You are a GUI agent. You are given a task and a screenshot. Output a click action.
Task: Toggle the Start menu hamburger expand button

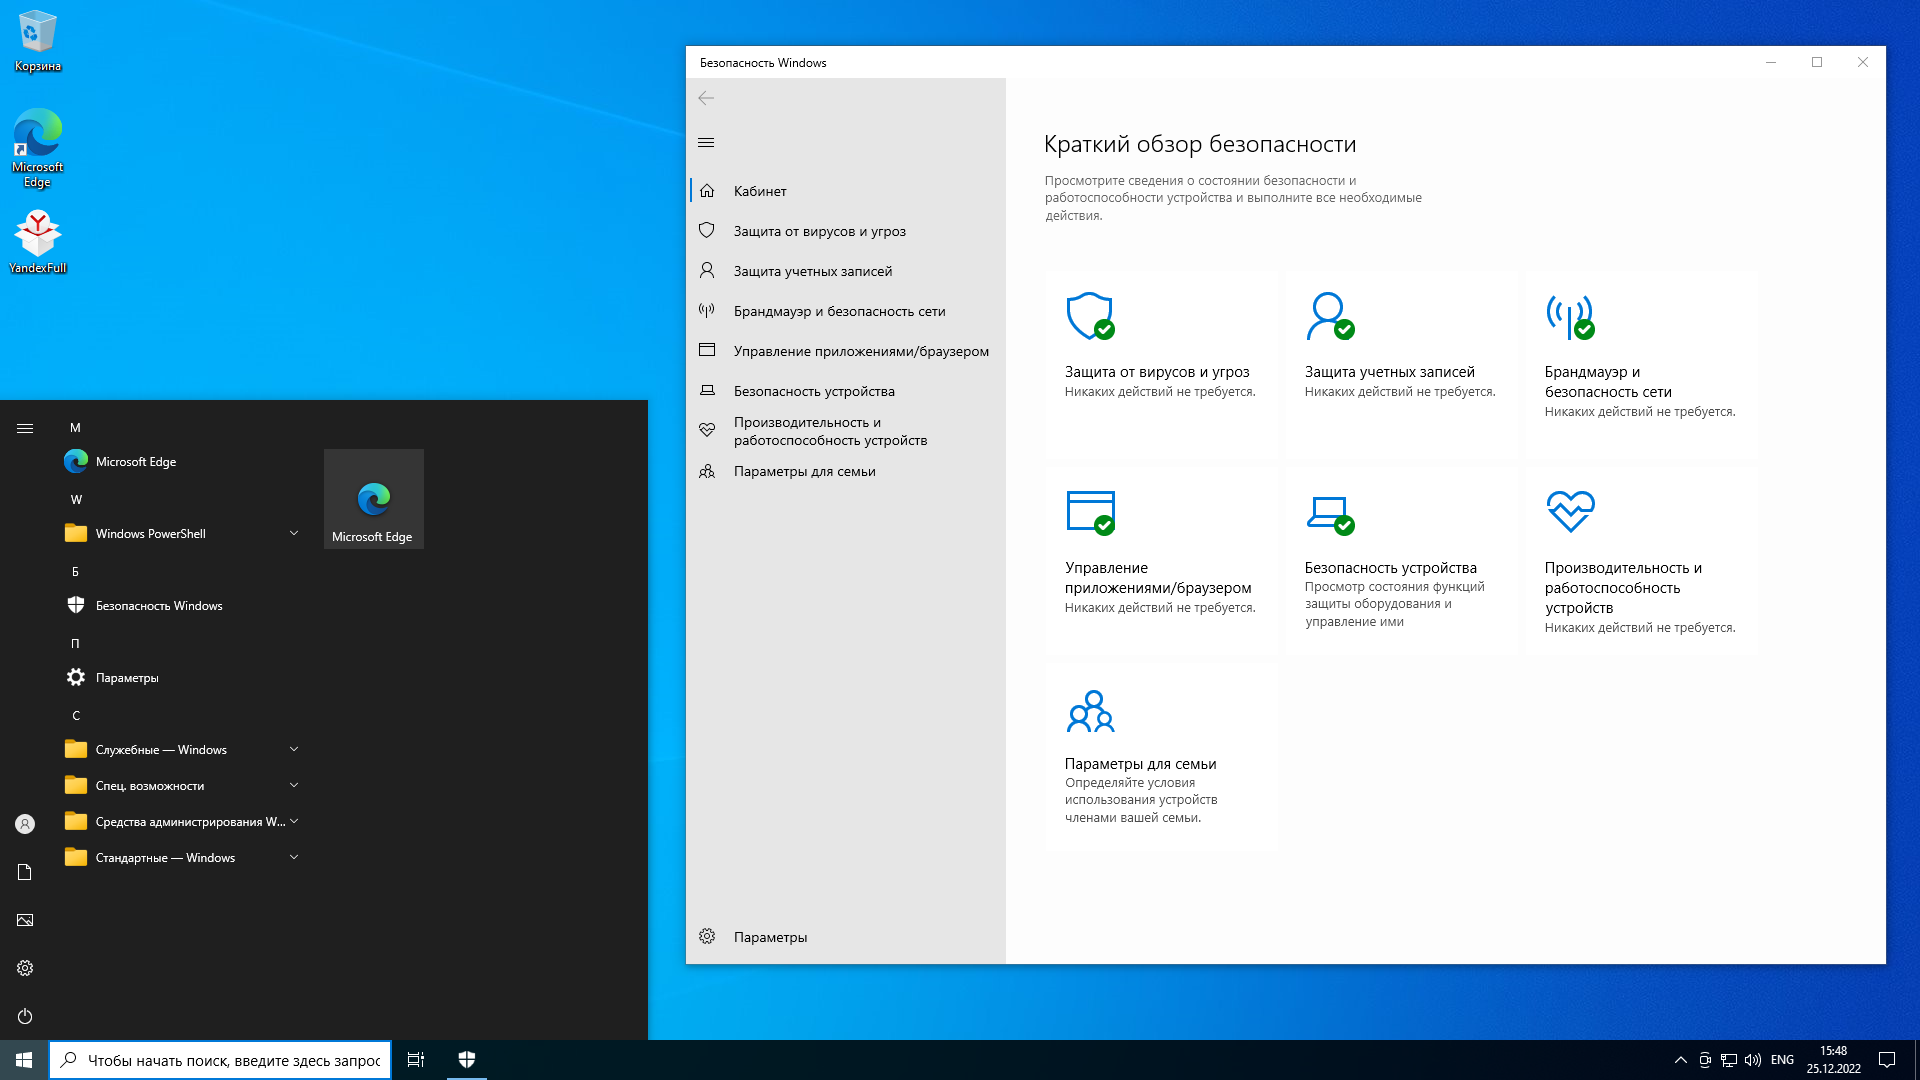25,428
